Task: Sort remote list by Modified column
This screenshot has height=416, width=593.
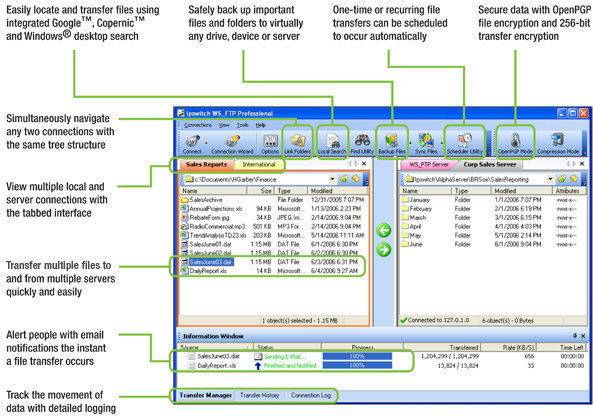Action: [x=522, y=191]
